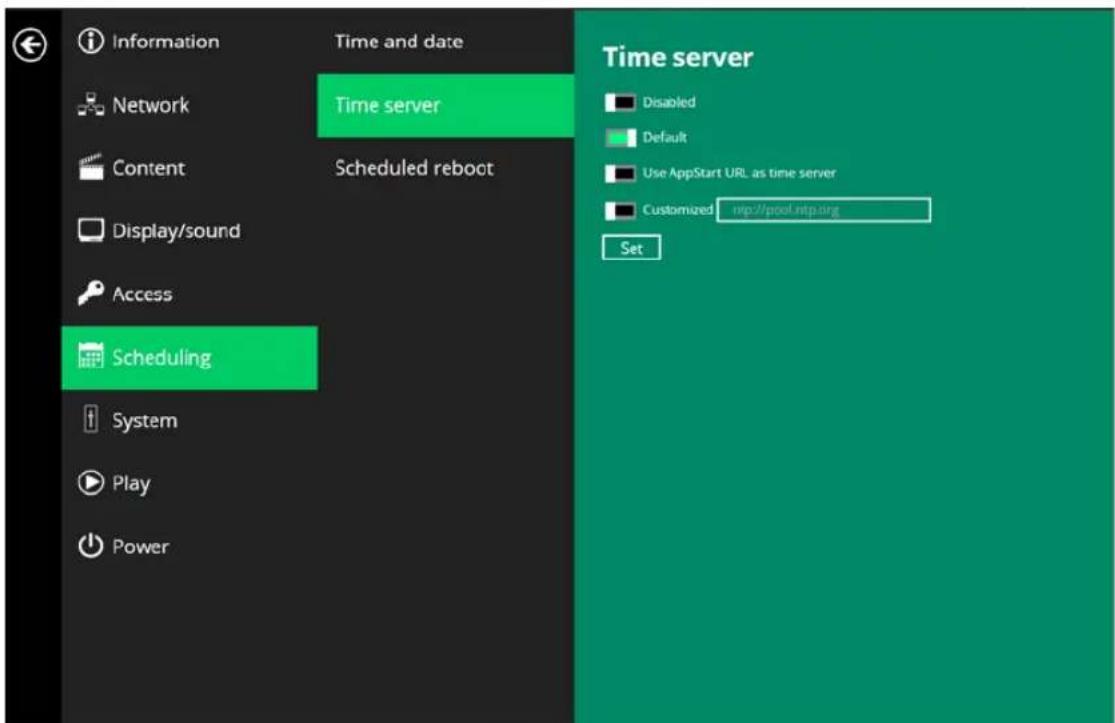This screenshot has height=723, width=1115.
Task: Click the Display/sound monitor icon
Action: [90, 230]
